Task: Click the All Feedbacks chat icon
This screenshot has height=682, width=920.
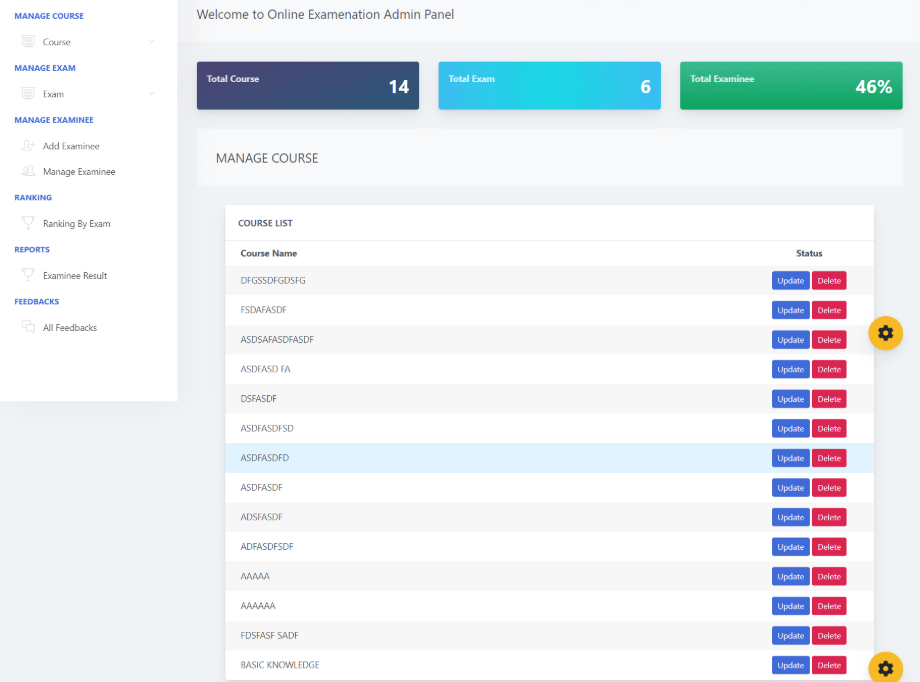Action: 28,328
